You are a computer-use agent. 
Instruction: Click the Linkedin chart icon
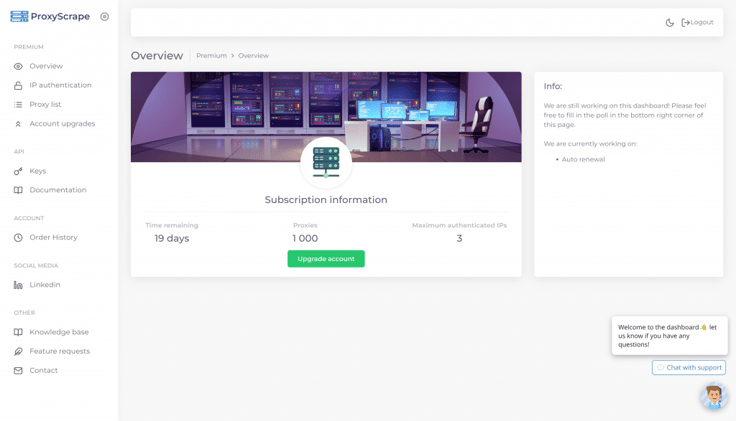[x=18, y=285]
